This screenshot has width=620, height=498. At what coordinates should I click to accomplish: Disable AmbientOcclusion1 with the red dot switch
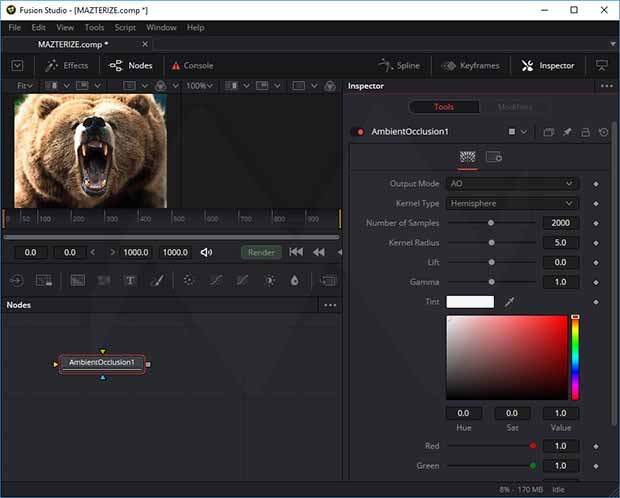coord(358,132)
